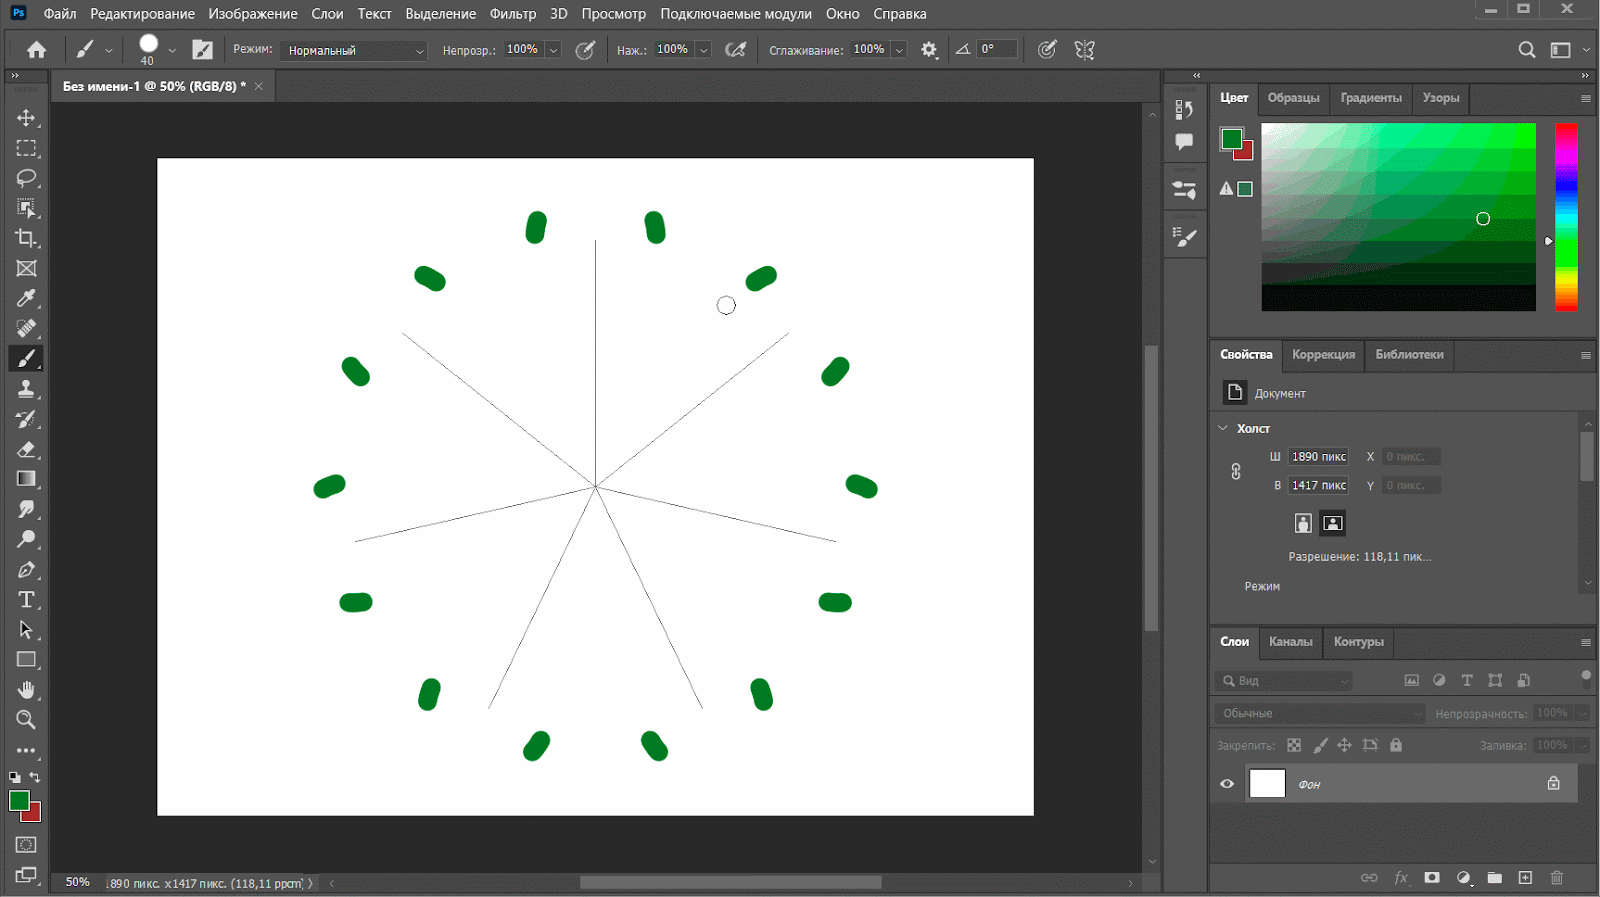Create new group folder button
Screen dimensions: 1600x897
[x=1494, y=878]
